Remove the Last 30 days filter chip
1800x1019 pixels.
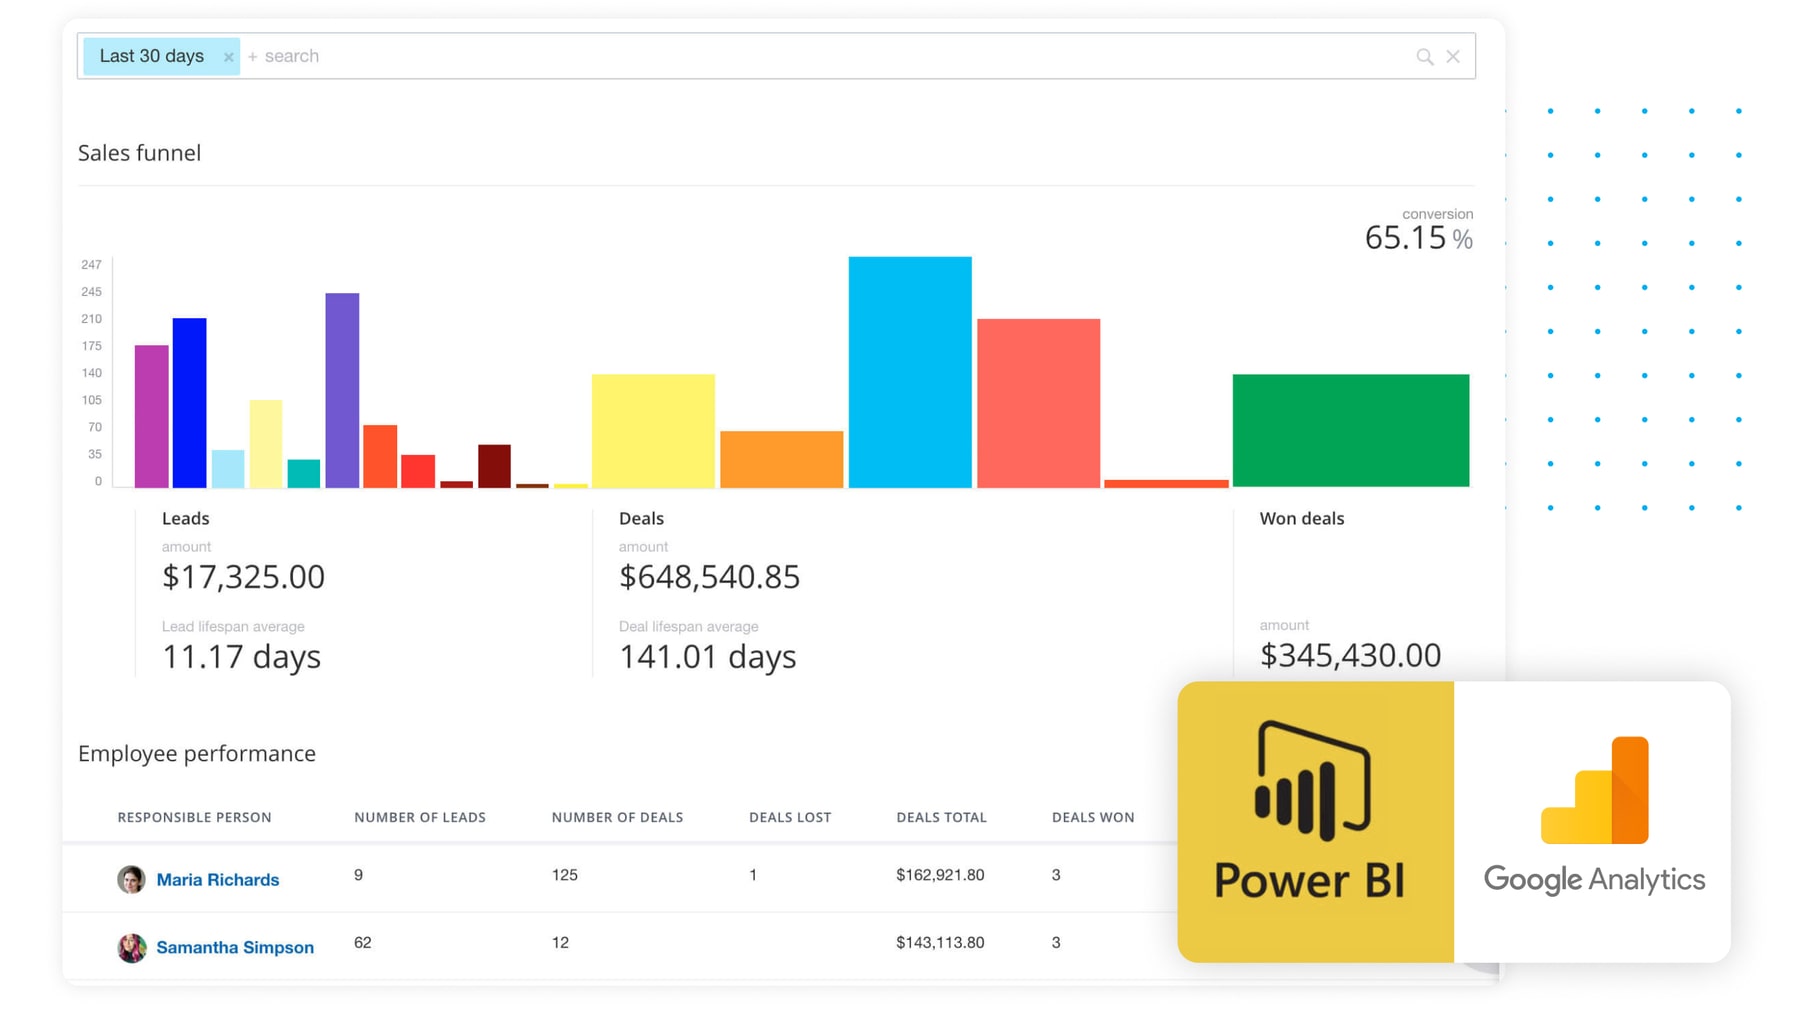pyautogui.click(x=229, y=57)
